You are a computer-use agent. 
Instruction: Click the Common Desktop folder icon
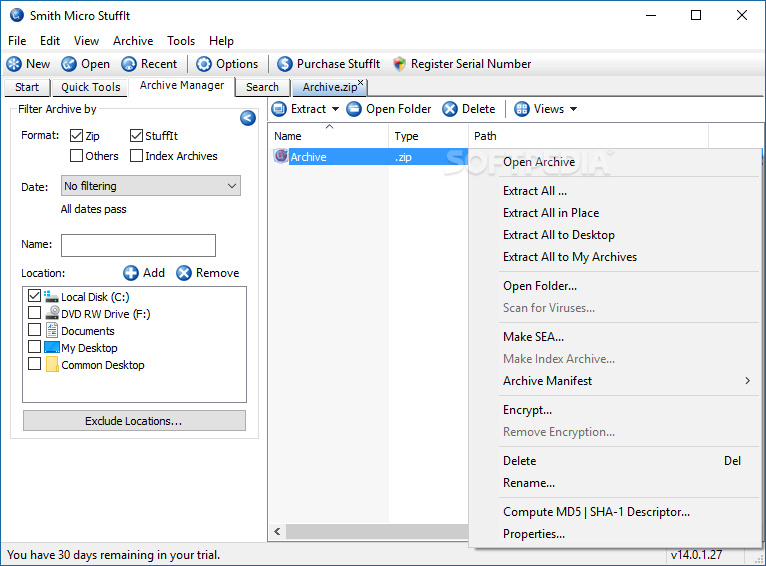pyautogui.click(x=52, y=365)
